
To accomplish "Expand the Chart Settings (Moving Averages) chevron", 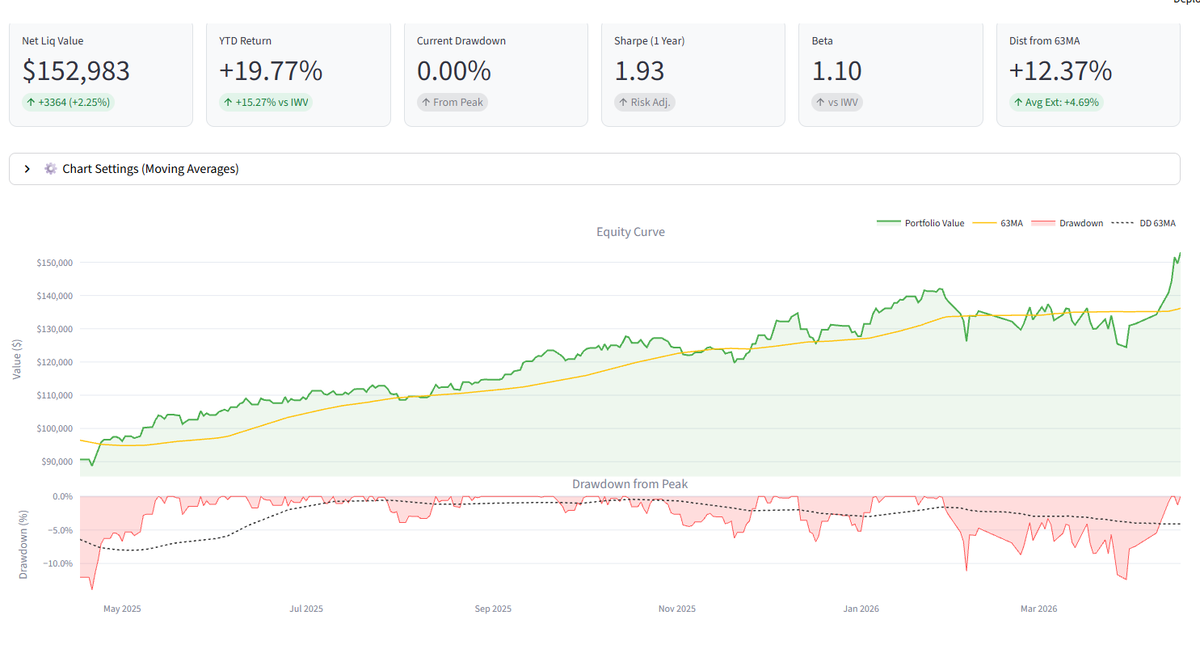I will (27, 169).
